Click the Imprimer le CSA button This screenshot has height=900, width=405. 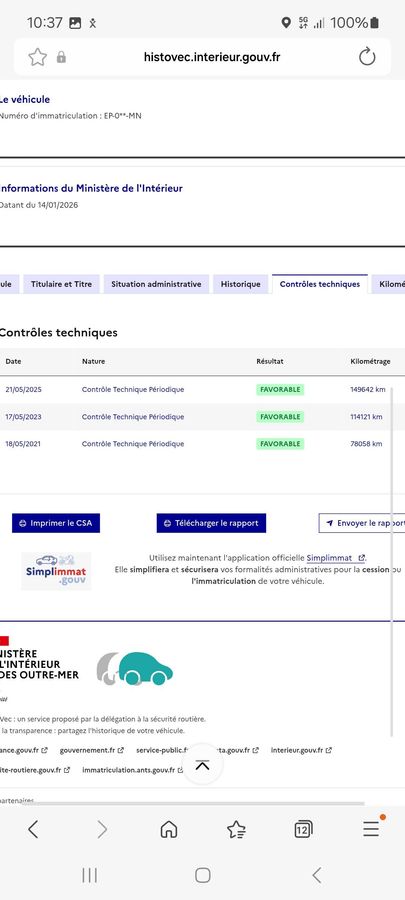tap(56, 523)
